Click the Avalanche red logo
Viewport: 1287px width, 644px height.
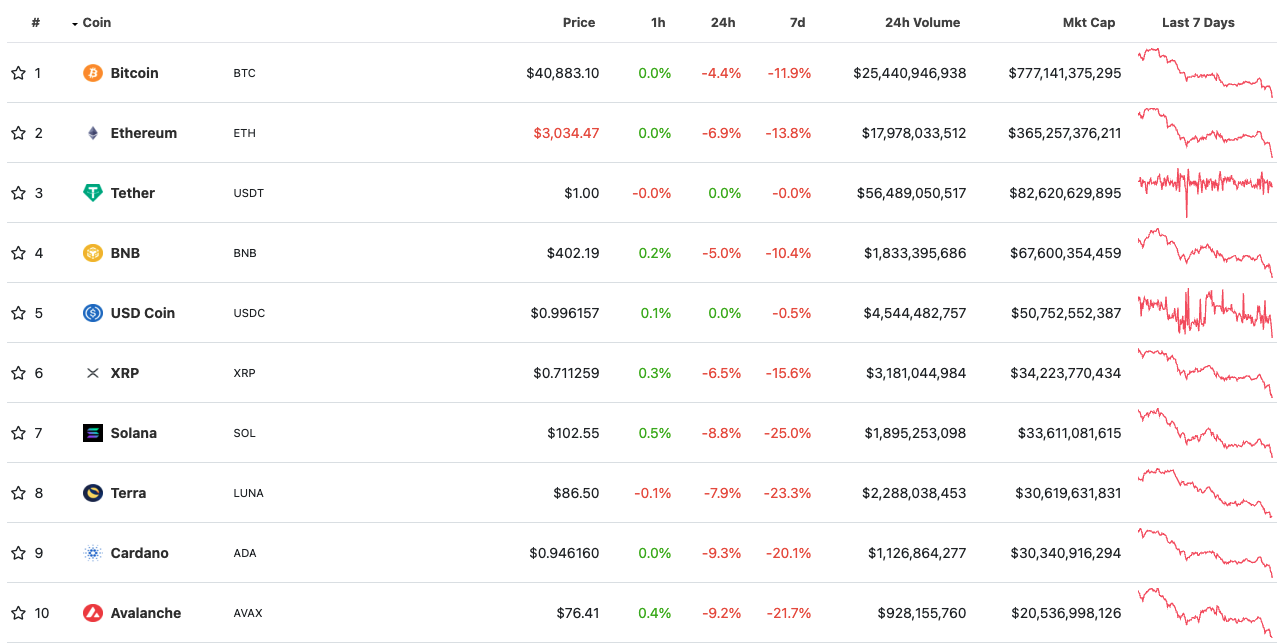93,613
